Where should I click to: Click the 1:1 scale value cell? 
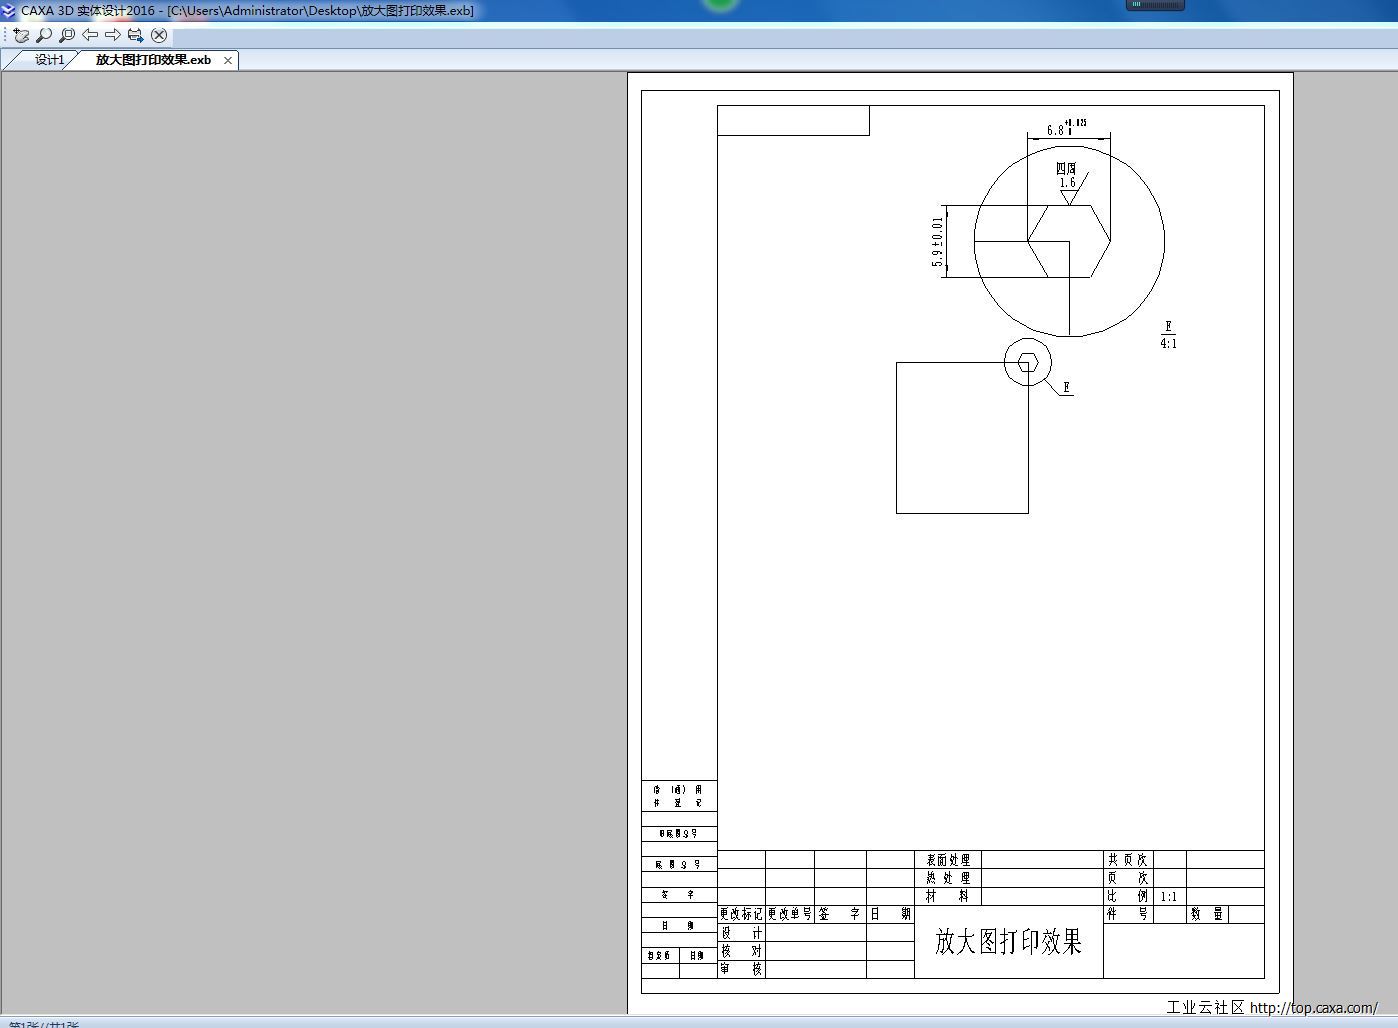coord(1169,896)
